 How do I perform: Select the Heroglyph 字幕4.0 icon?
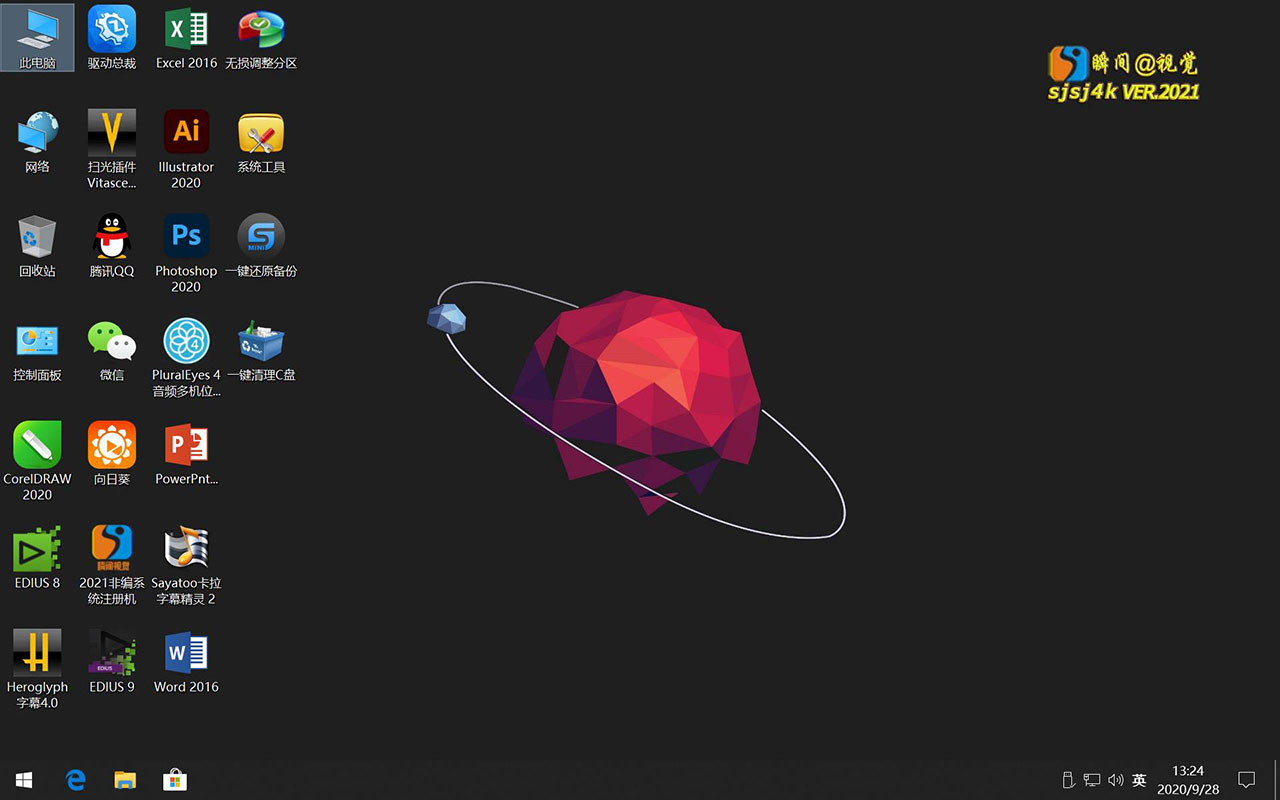(37, 669)
